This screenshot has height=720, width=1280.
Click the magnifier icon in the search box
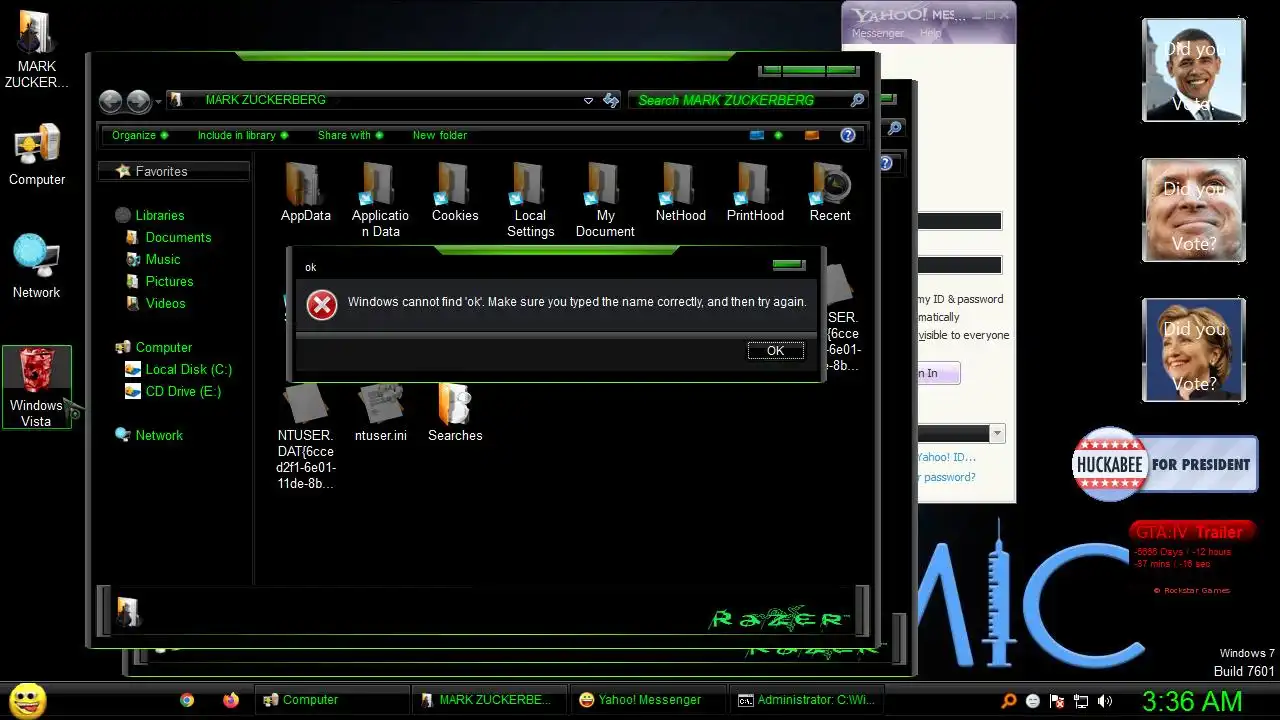coord(857,100)
